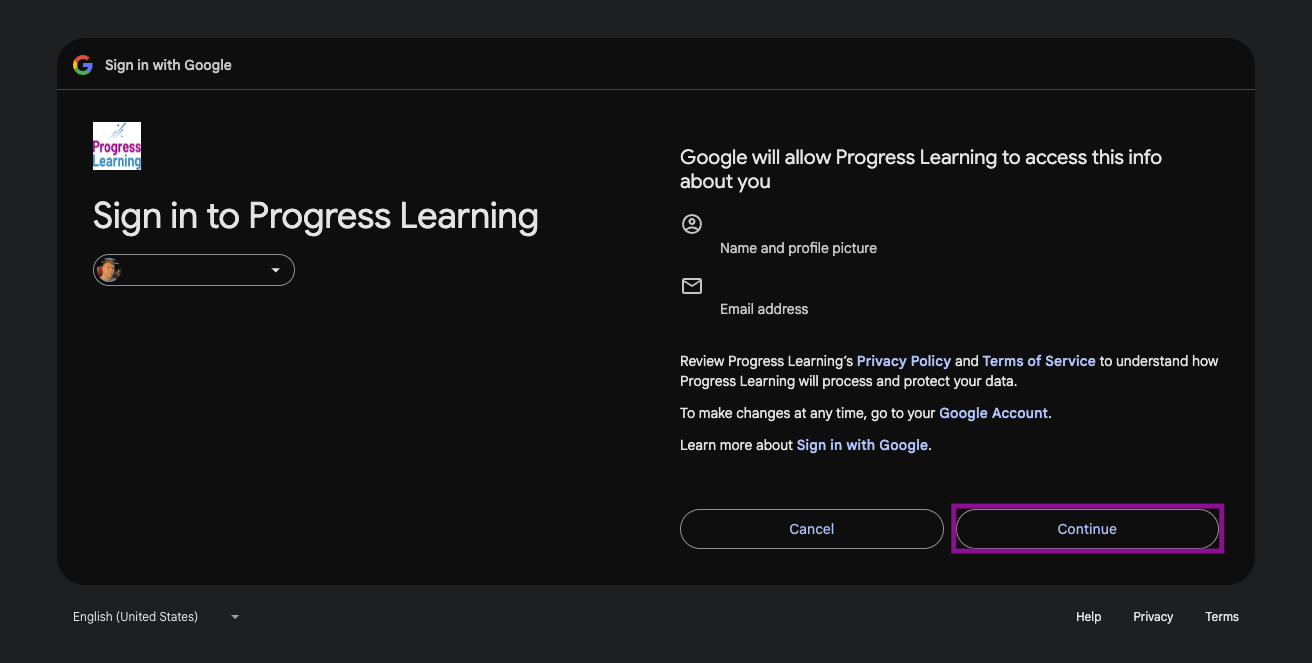
Task: Open the footer Privacy link
Action: [1153, 617]
